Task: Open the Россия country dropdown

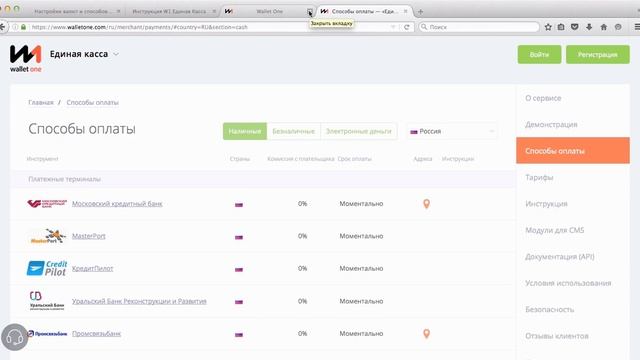Action: click(x=452, y=131)
